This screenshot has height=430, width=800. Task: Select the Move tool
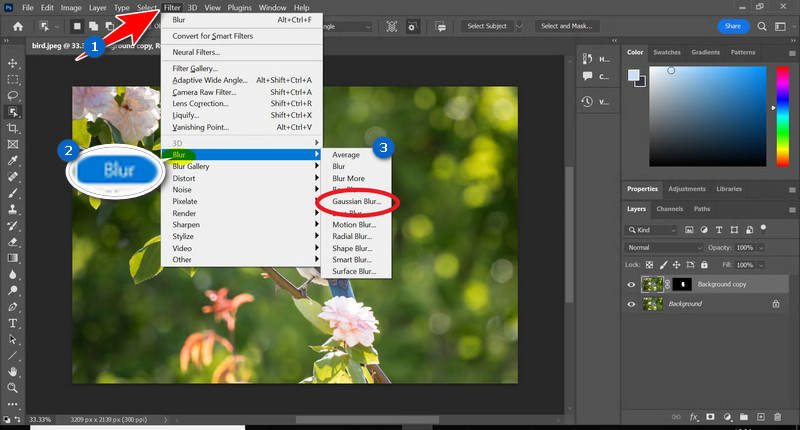(13, 63)
